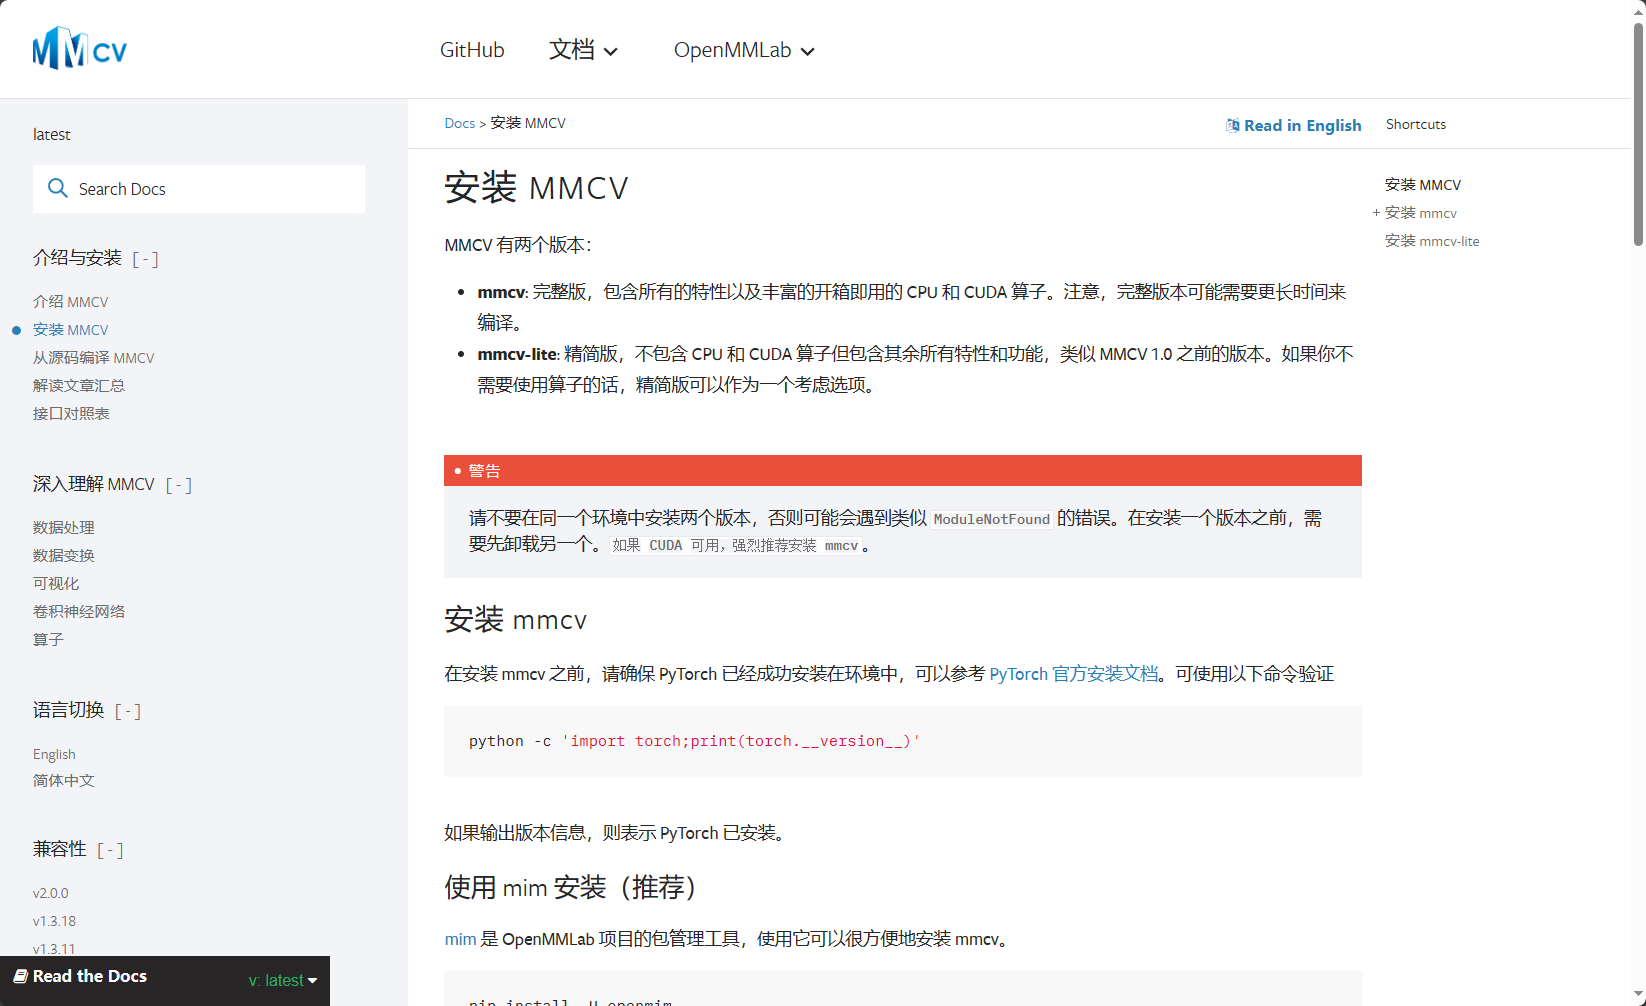Click the Read the Docs book icon
Viewport: 1646px width, 1006px height.
click(x=19, y=976)
